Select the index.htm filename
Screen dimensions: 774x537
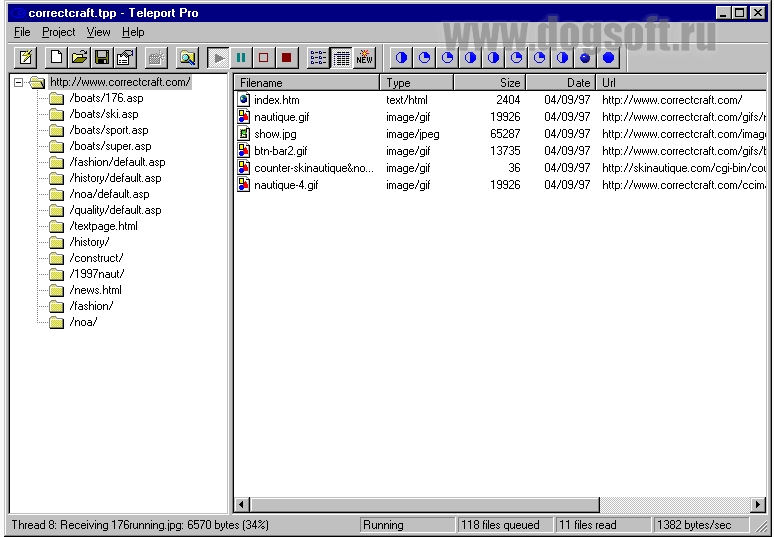pos(276,100)
